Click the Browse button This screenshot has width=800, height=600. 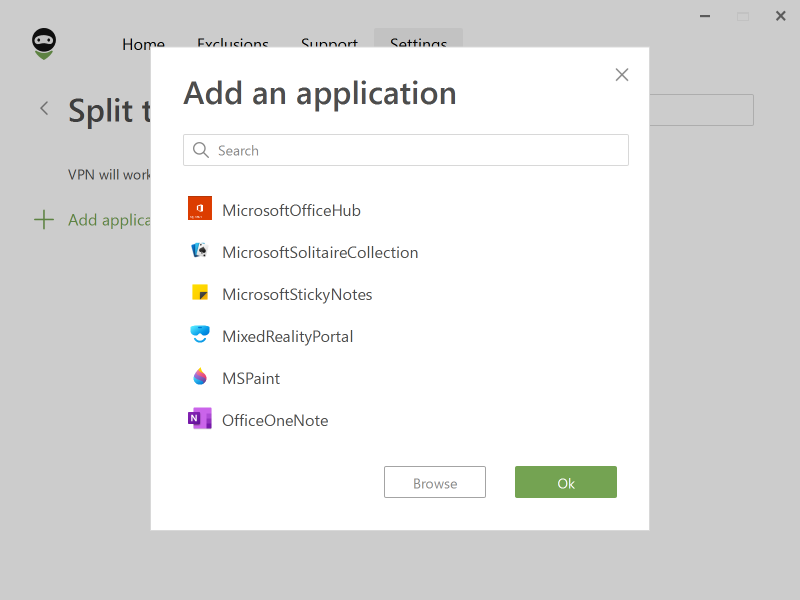[x=435, y=482]
